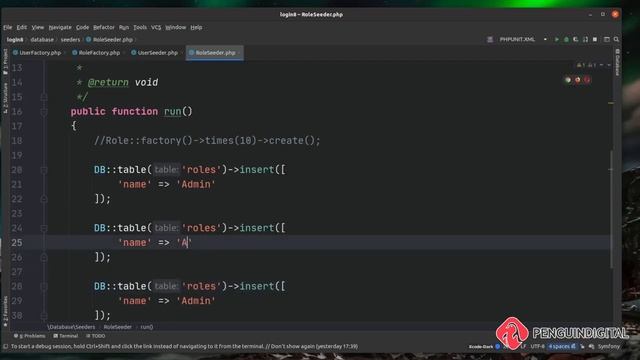This screenshot has height=360, width=640.
Task: Start debugging with the green bug icon
Action: [x=566, y=40]
